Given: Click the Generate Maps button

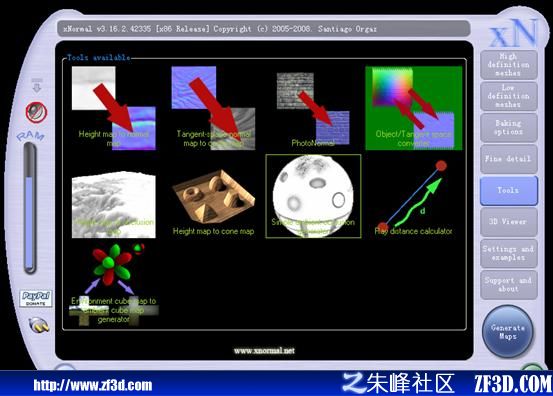Looking at the screenshot, I should [508, 331].
